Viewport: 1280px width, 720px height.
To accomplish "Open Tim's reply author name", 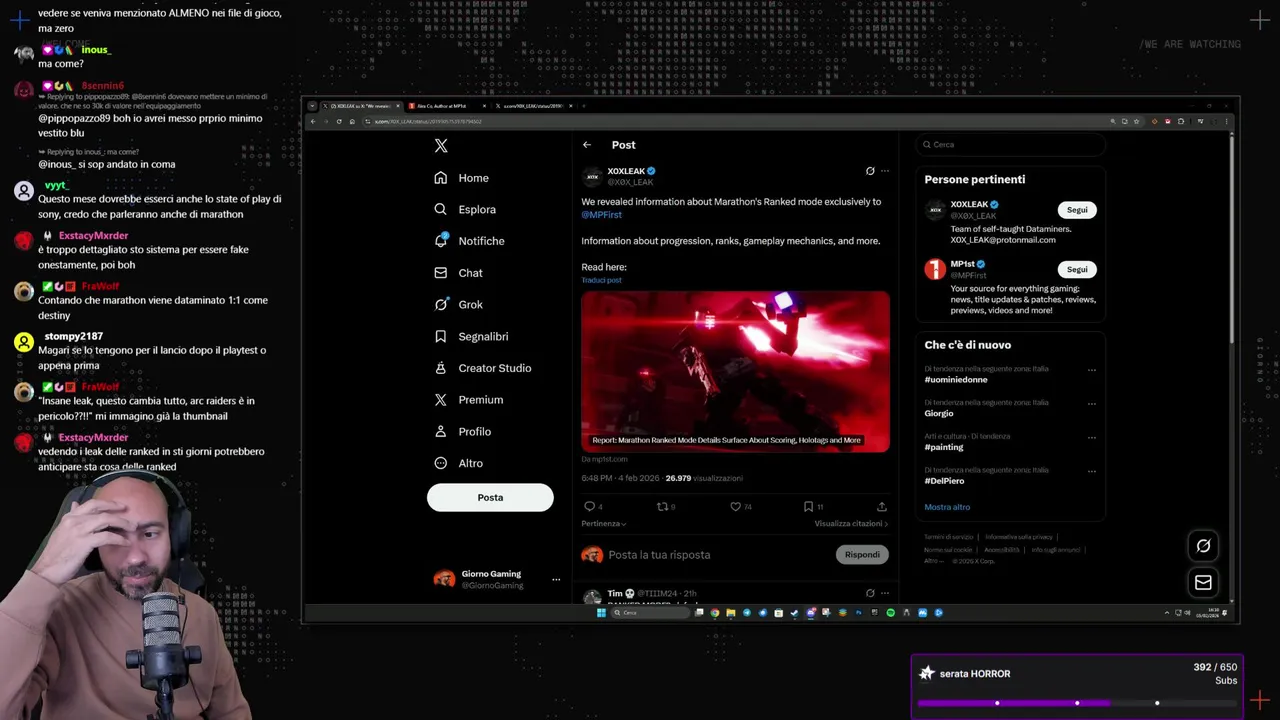I will [x=615, y=593].
